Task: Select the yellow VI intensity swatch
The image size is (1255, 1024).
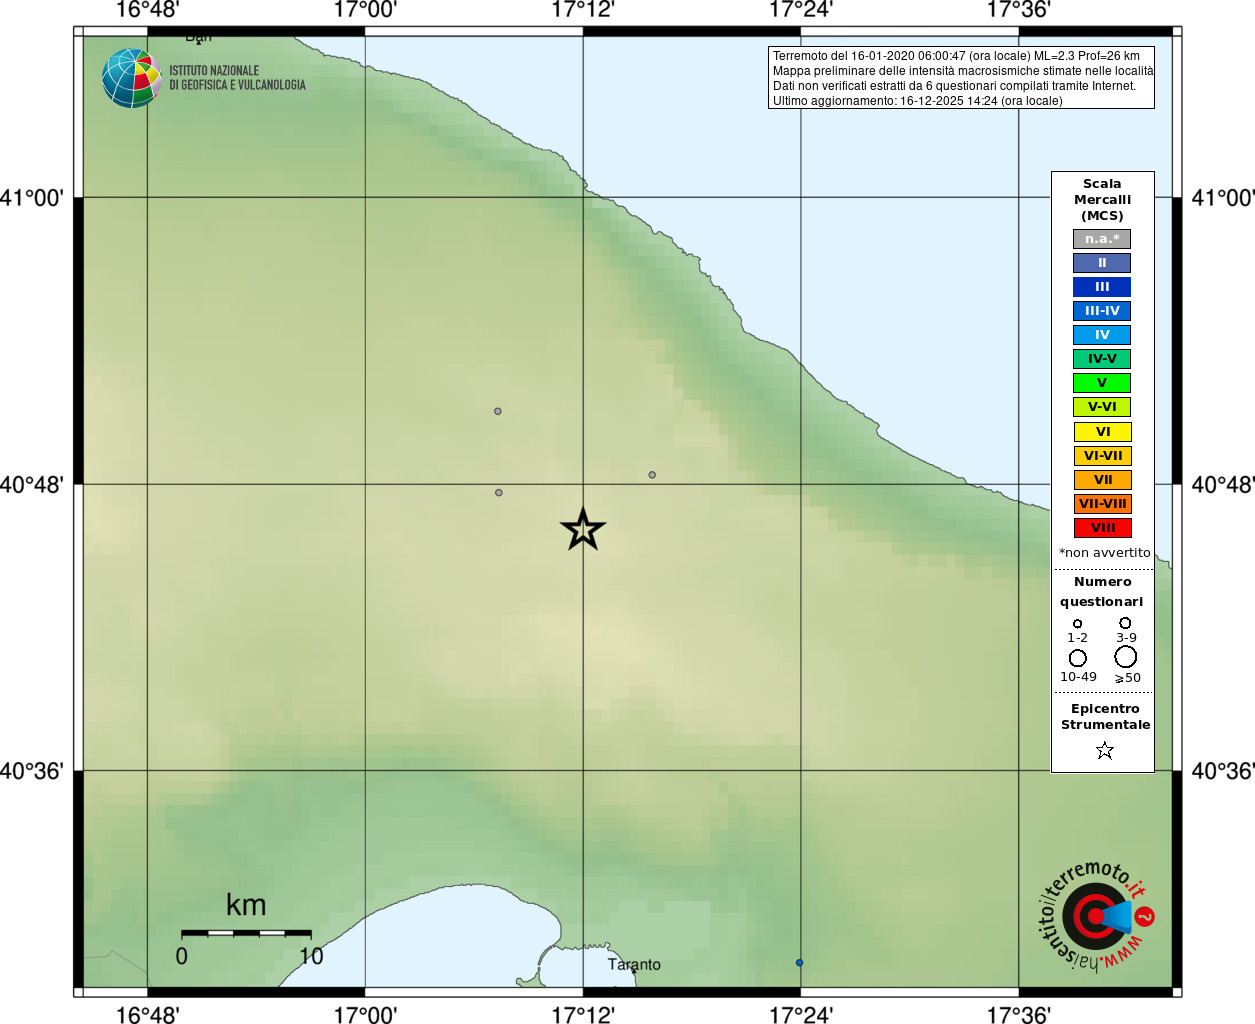Action: pyautogui.click(x=1103, y=432)
